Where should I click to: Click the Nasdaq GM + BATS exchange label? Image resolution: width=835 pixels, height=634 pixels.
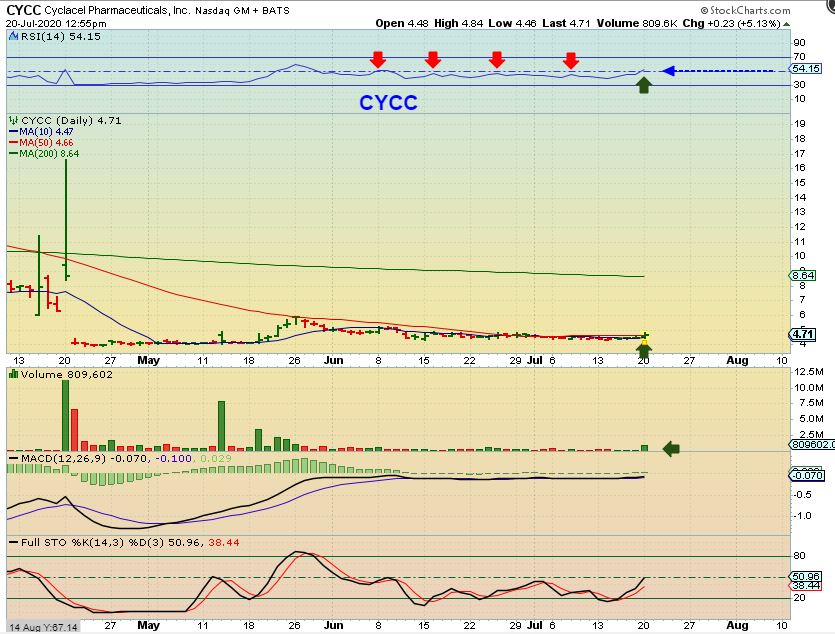click(242, 11)
